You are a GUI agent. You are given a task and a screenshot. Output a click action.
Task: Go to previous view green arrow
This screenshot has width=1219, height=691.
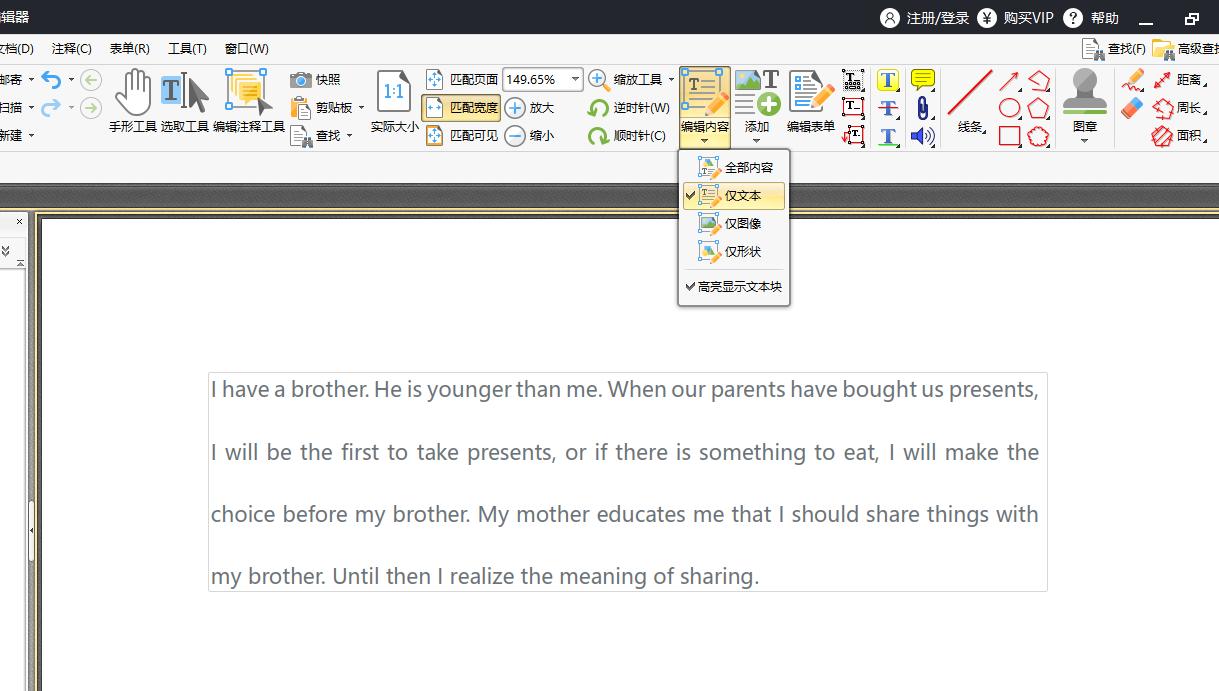[x=91, y=80]
